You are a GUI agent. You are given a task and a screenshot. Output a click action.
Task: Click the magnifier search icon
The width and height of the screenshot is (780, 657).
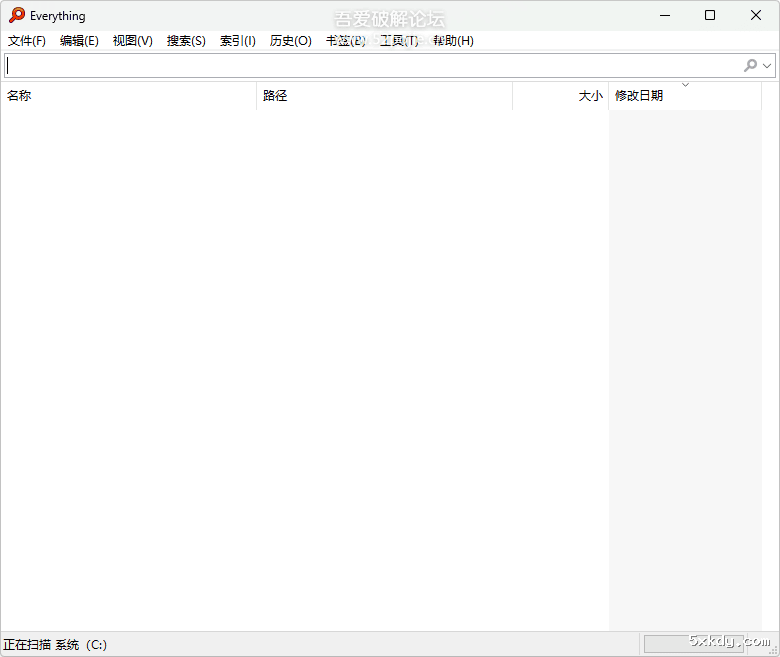tap(750, 65)
